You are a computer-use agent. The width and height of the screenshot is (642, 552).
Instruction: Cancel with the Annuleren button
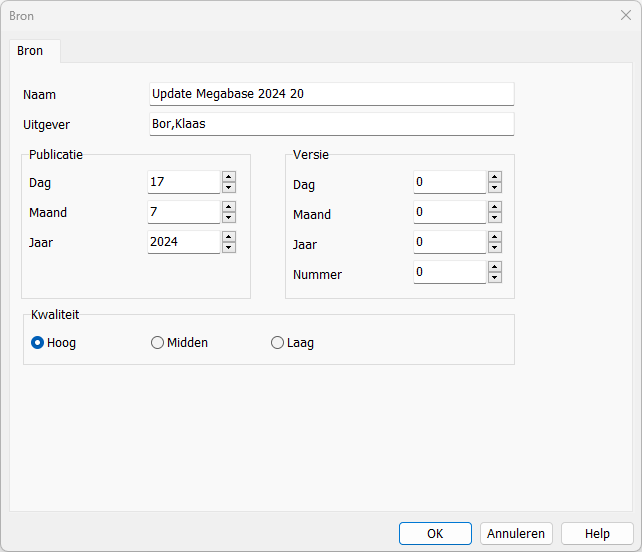coord(516,534)
